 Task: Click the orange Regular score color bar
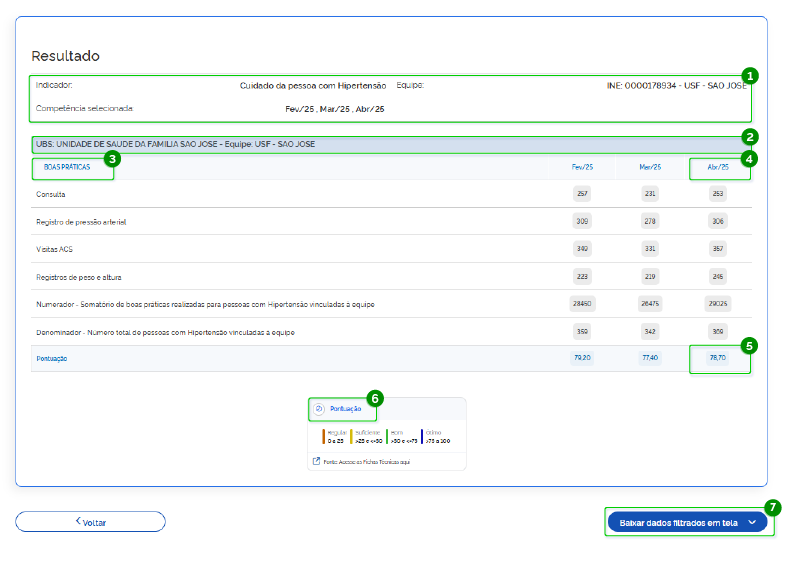pos(324,435)
